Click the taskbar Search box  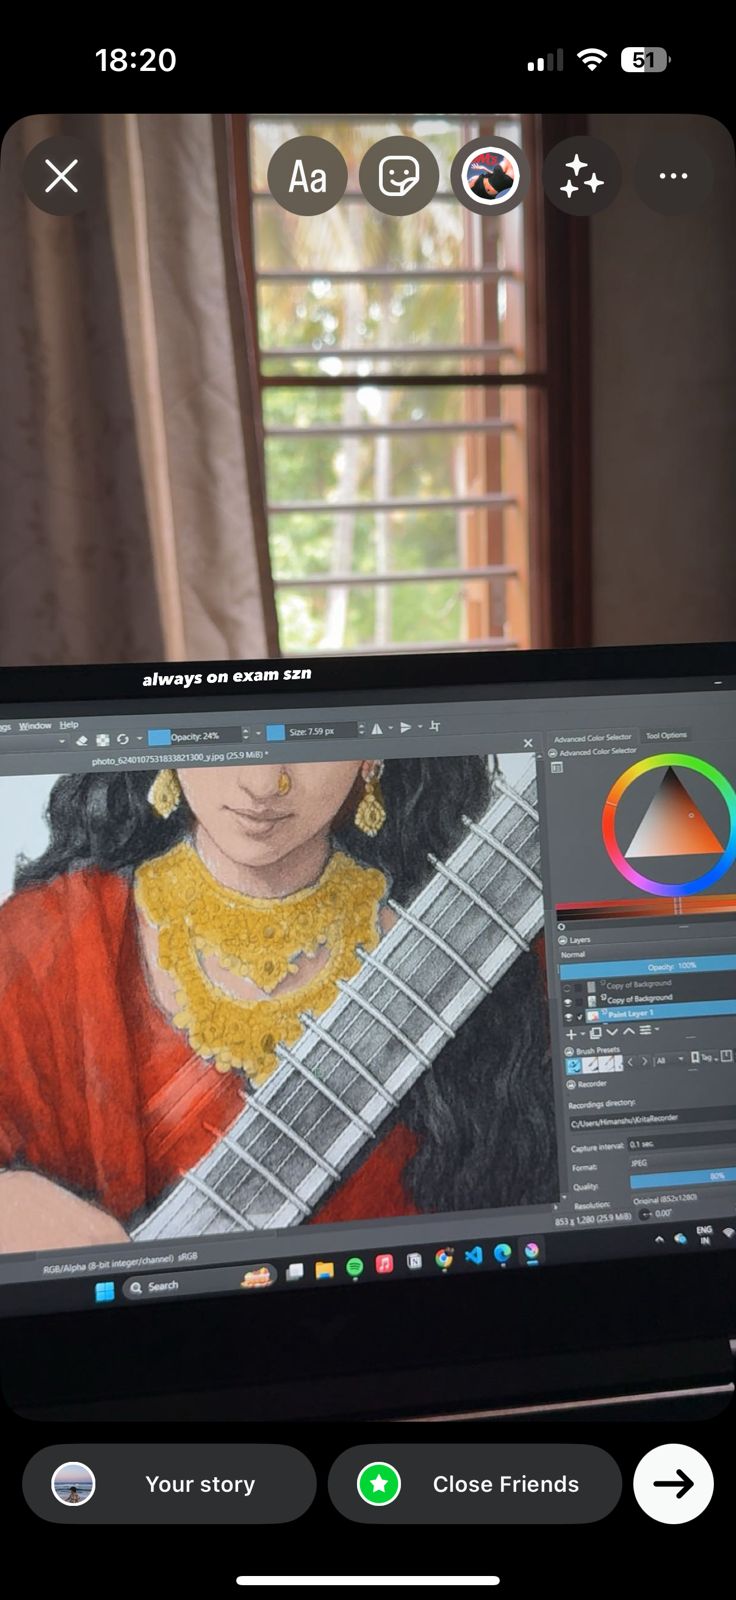coord(200,1283)
